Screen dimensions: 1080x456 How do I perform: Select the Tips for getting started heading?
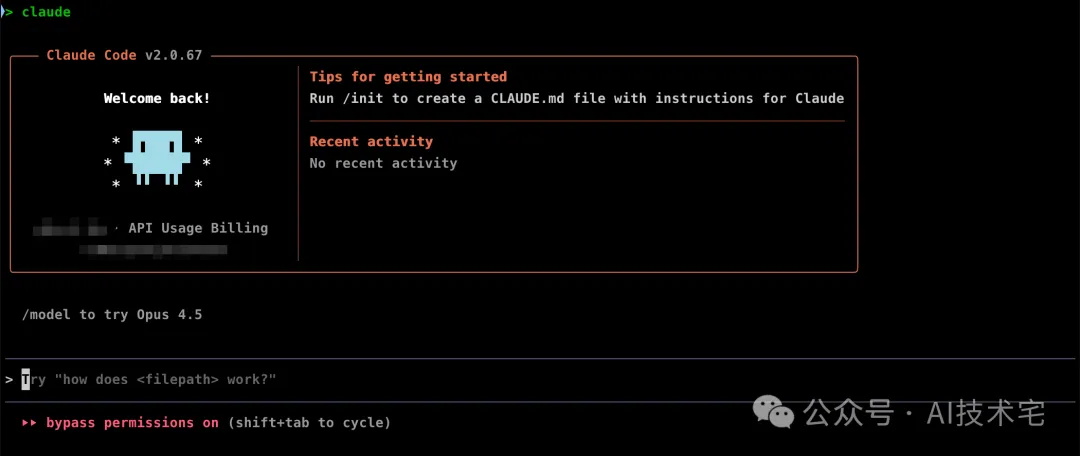pos(408,76)
